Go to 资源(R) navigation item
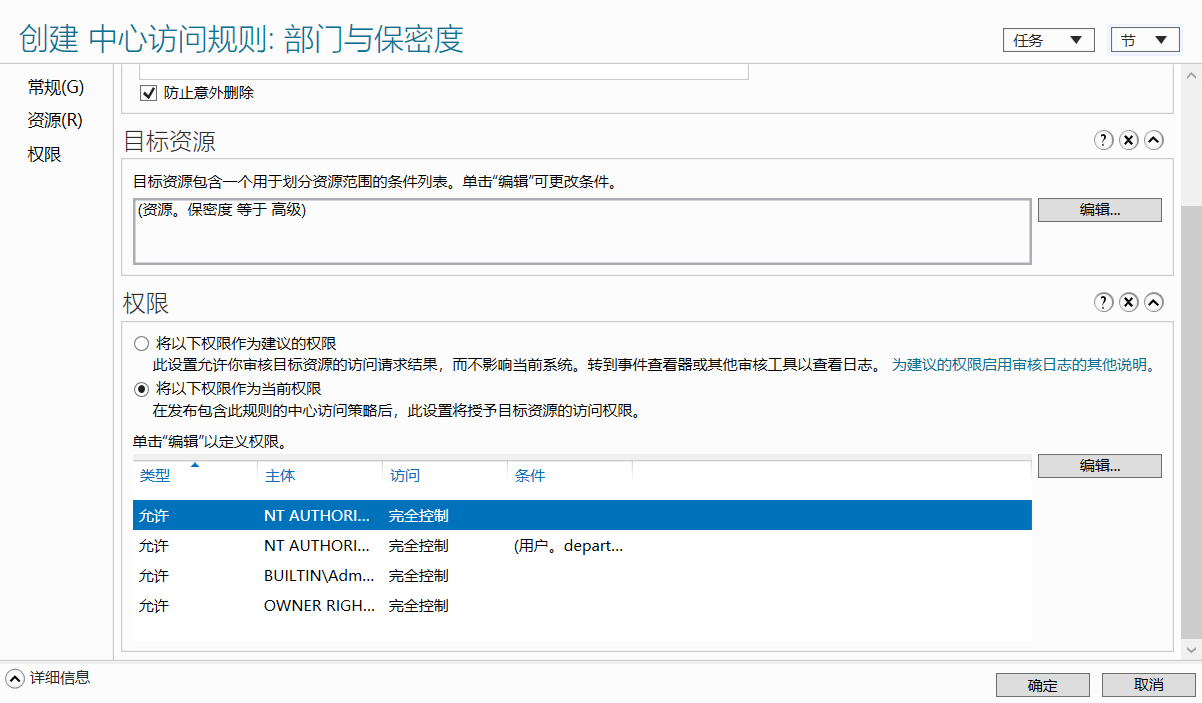Screen dimensions: 1202x703 (55, 120)
